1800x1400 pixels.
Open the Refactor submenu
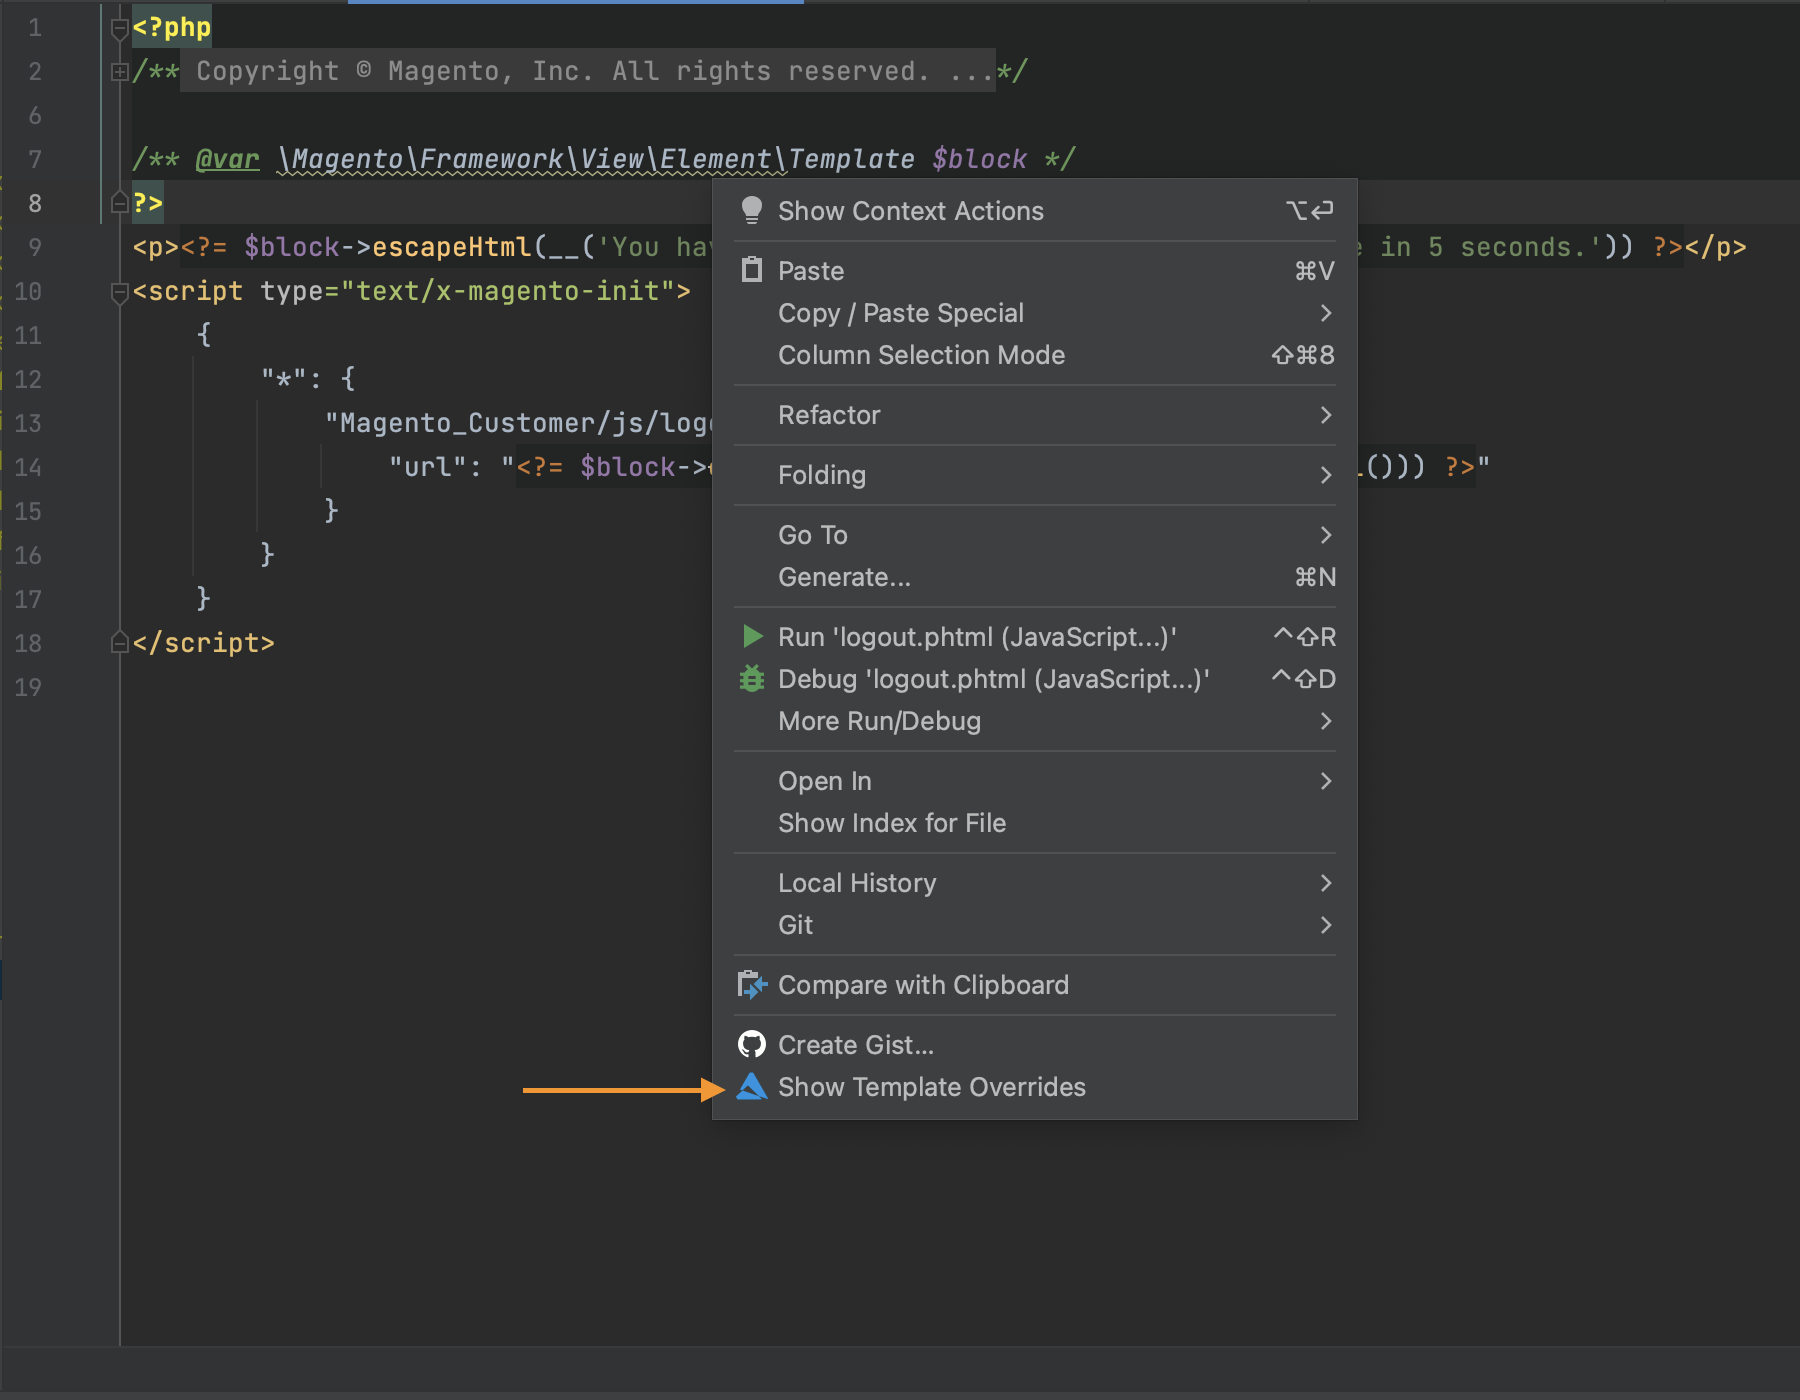[x=1035, y=415]
